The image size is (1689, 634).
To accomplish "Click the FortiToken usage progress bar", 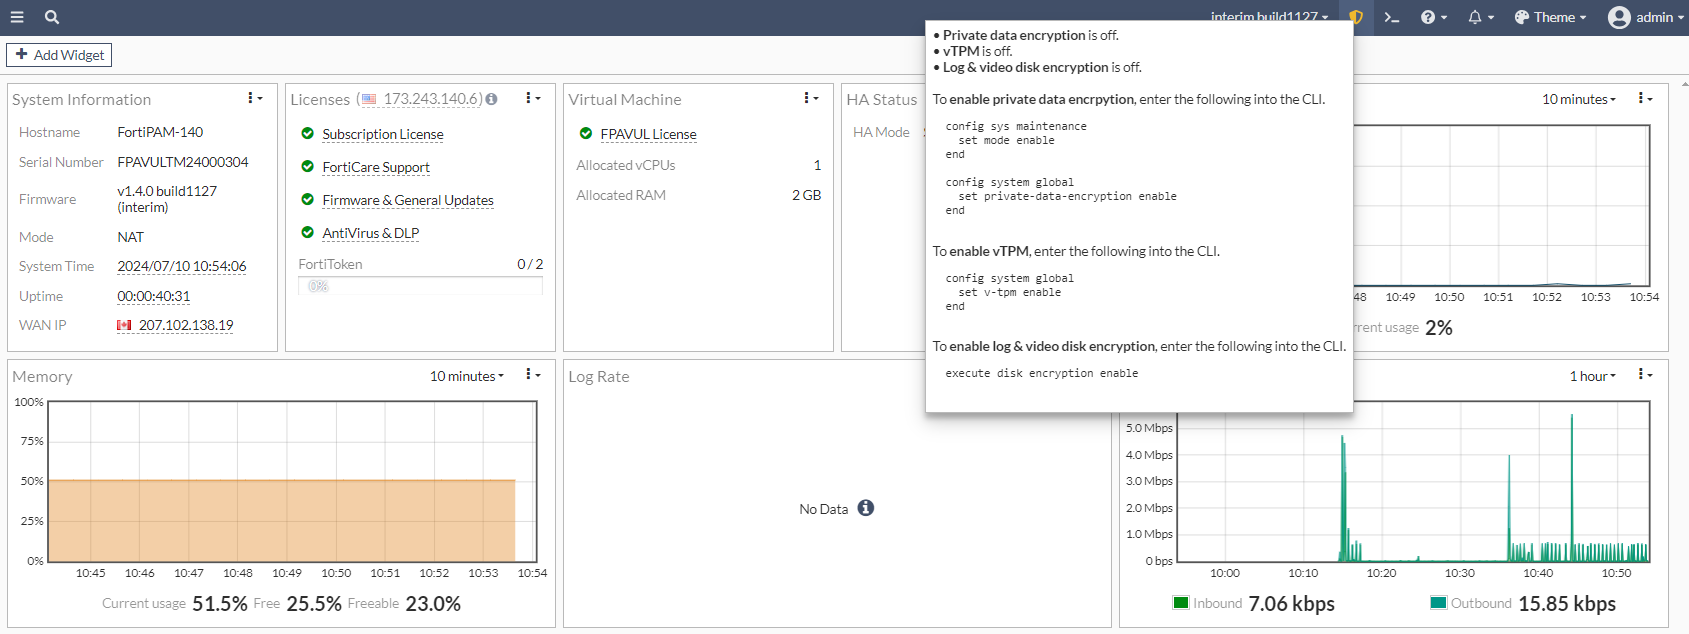I will (x=420, y=286).
